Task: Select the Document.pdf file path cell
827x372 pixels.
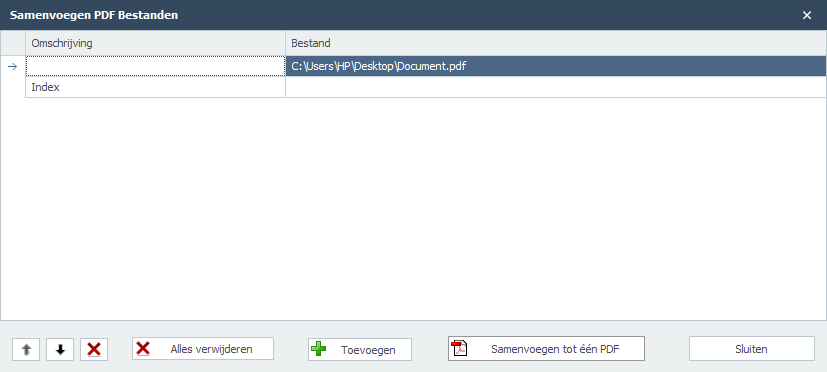Action: [556, 66]
